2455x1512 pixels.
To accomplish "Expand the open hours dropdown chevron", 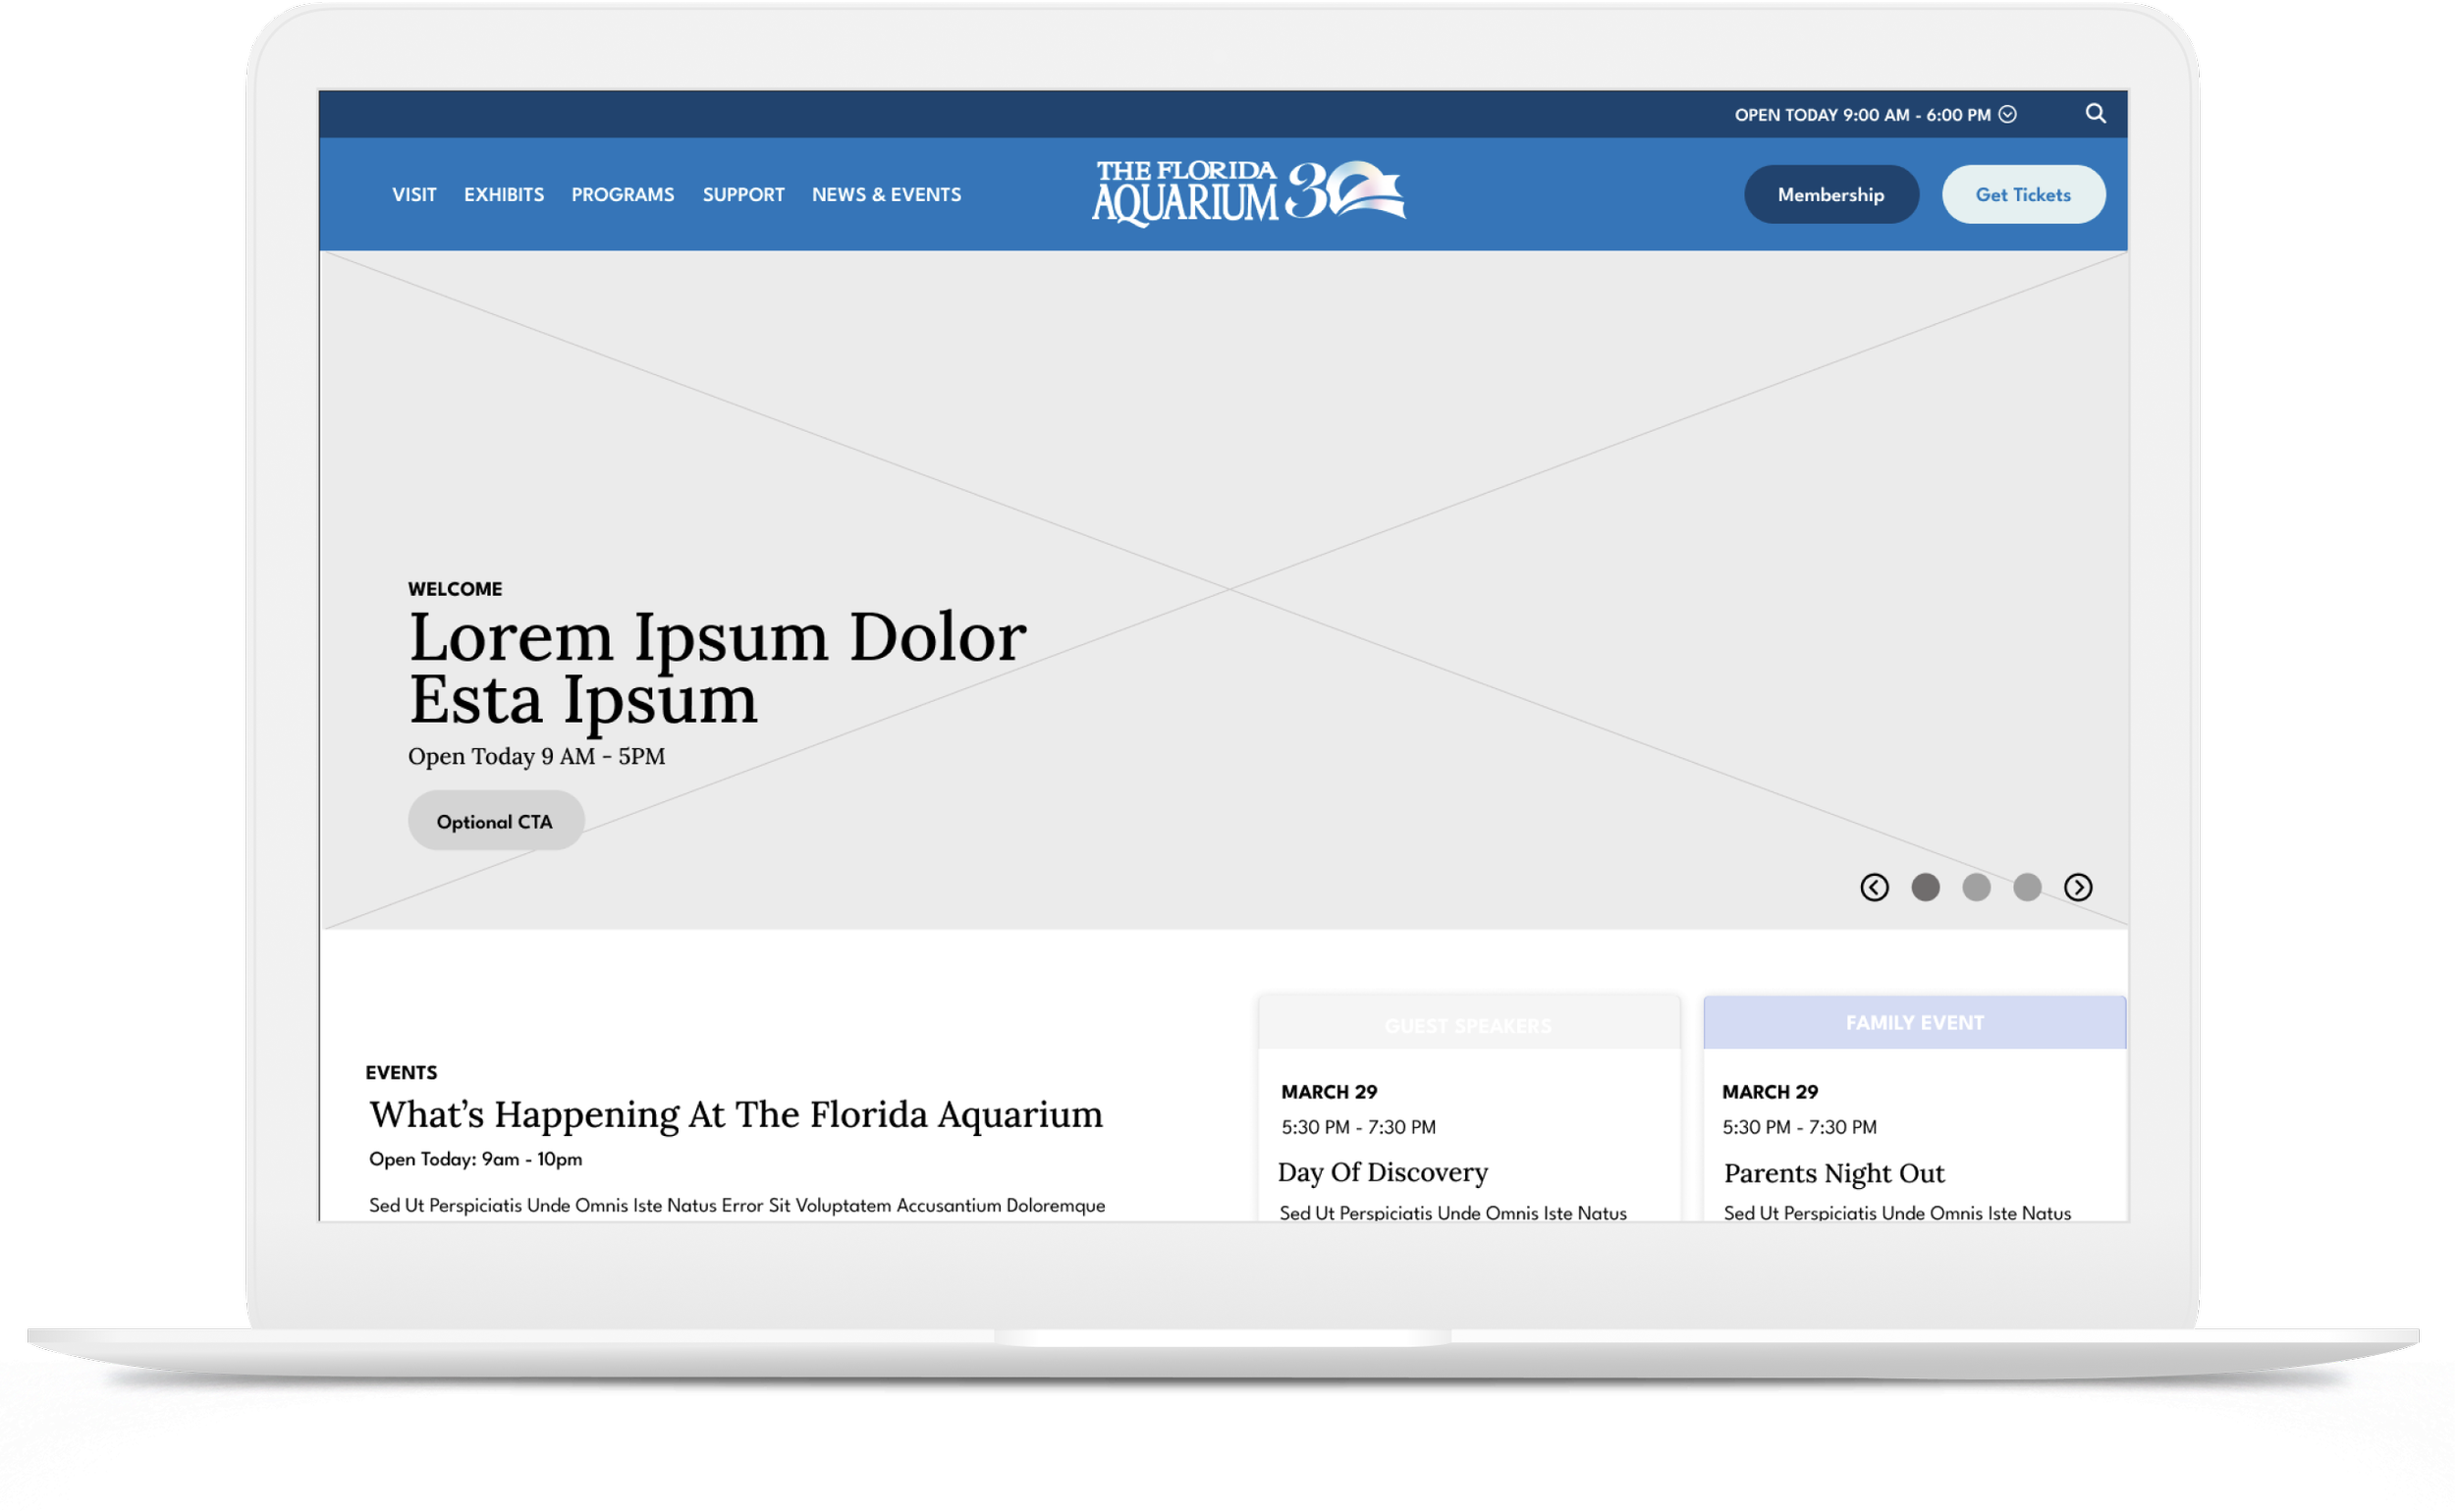I will 2007,114.
